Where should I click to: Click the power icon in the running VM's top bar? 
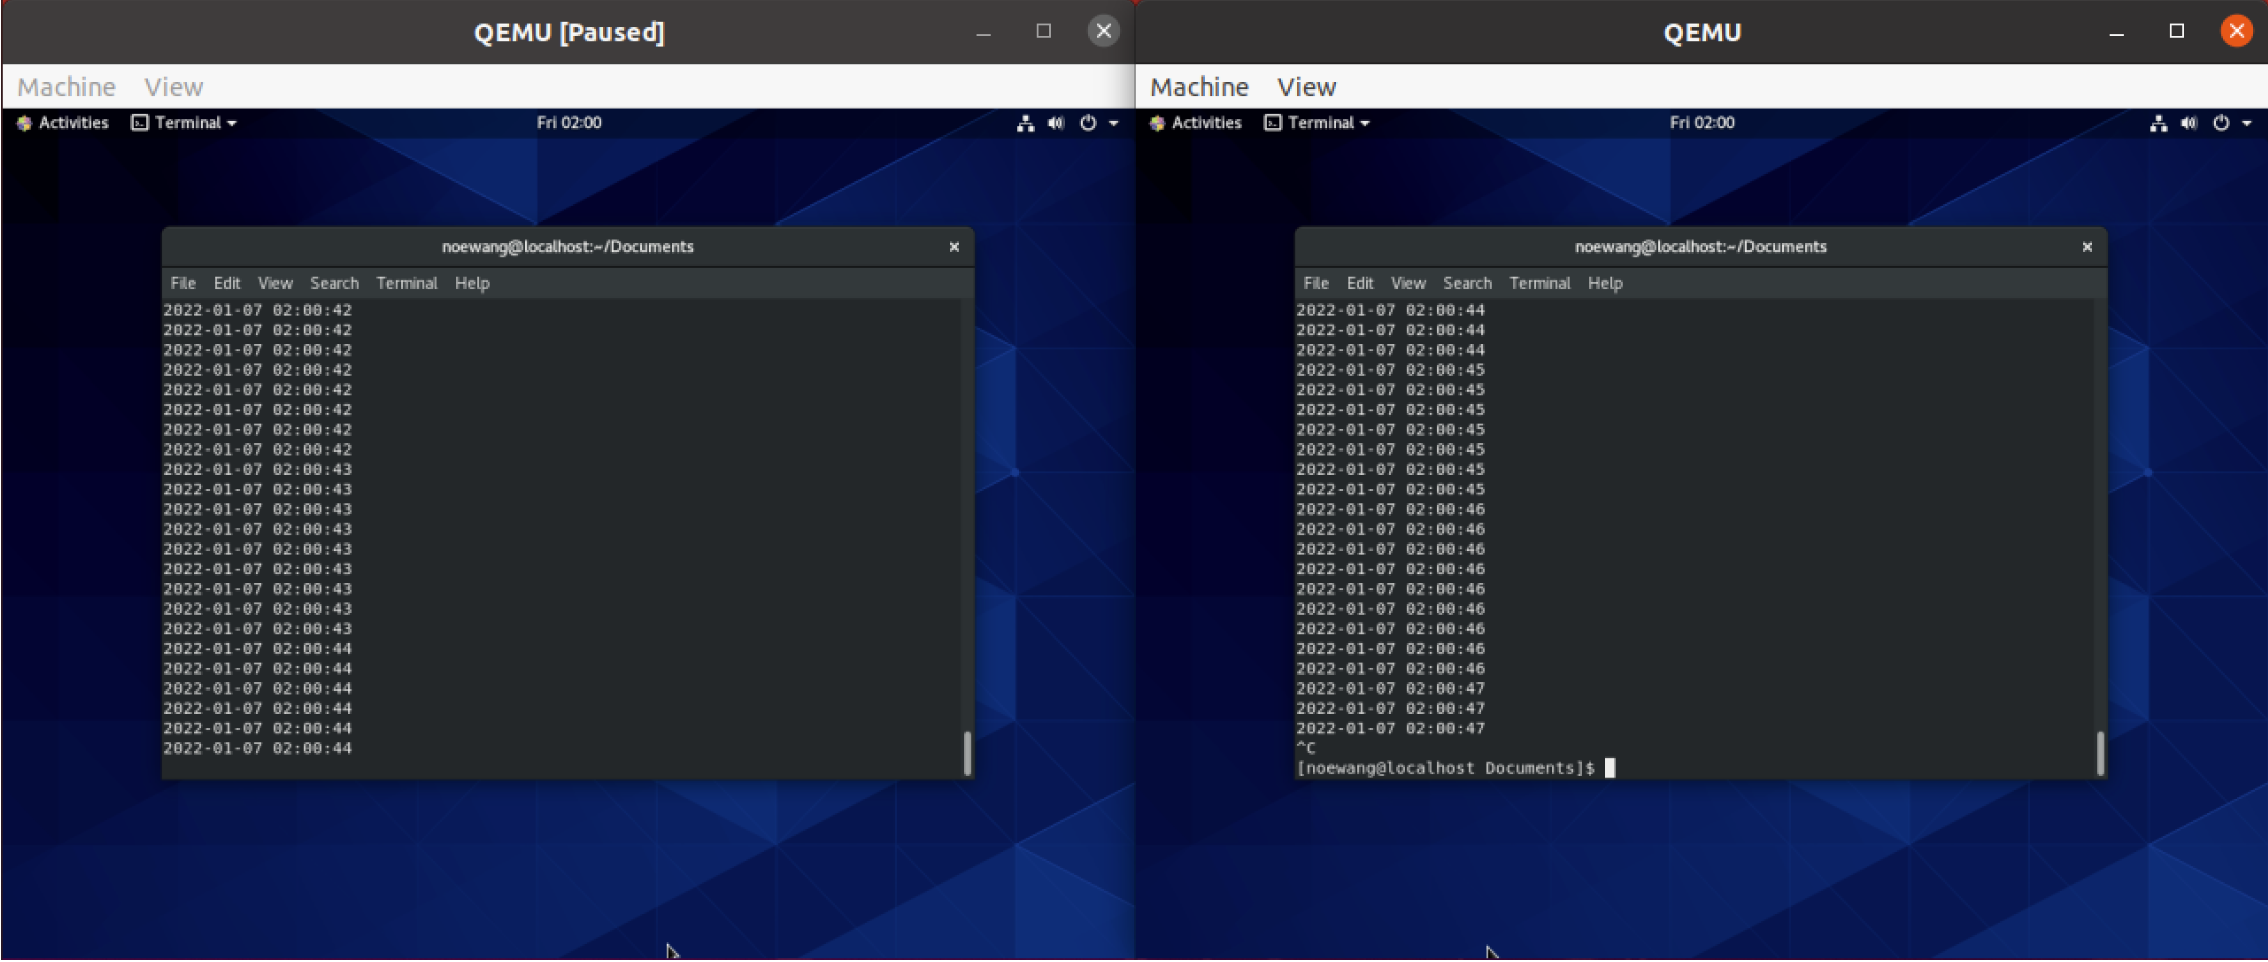(x=2221, y=123)
